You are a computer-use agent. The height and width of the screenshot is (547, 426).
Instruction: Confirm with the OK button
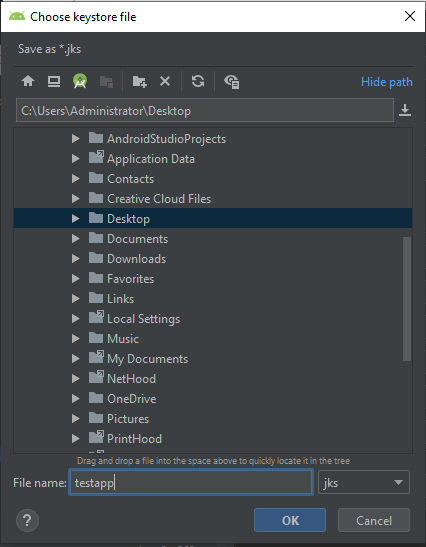pos(290,520)
